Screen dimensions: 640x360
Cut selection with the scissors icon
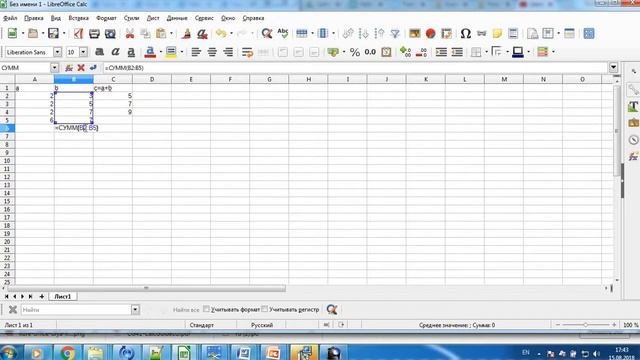point(130,33)
